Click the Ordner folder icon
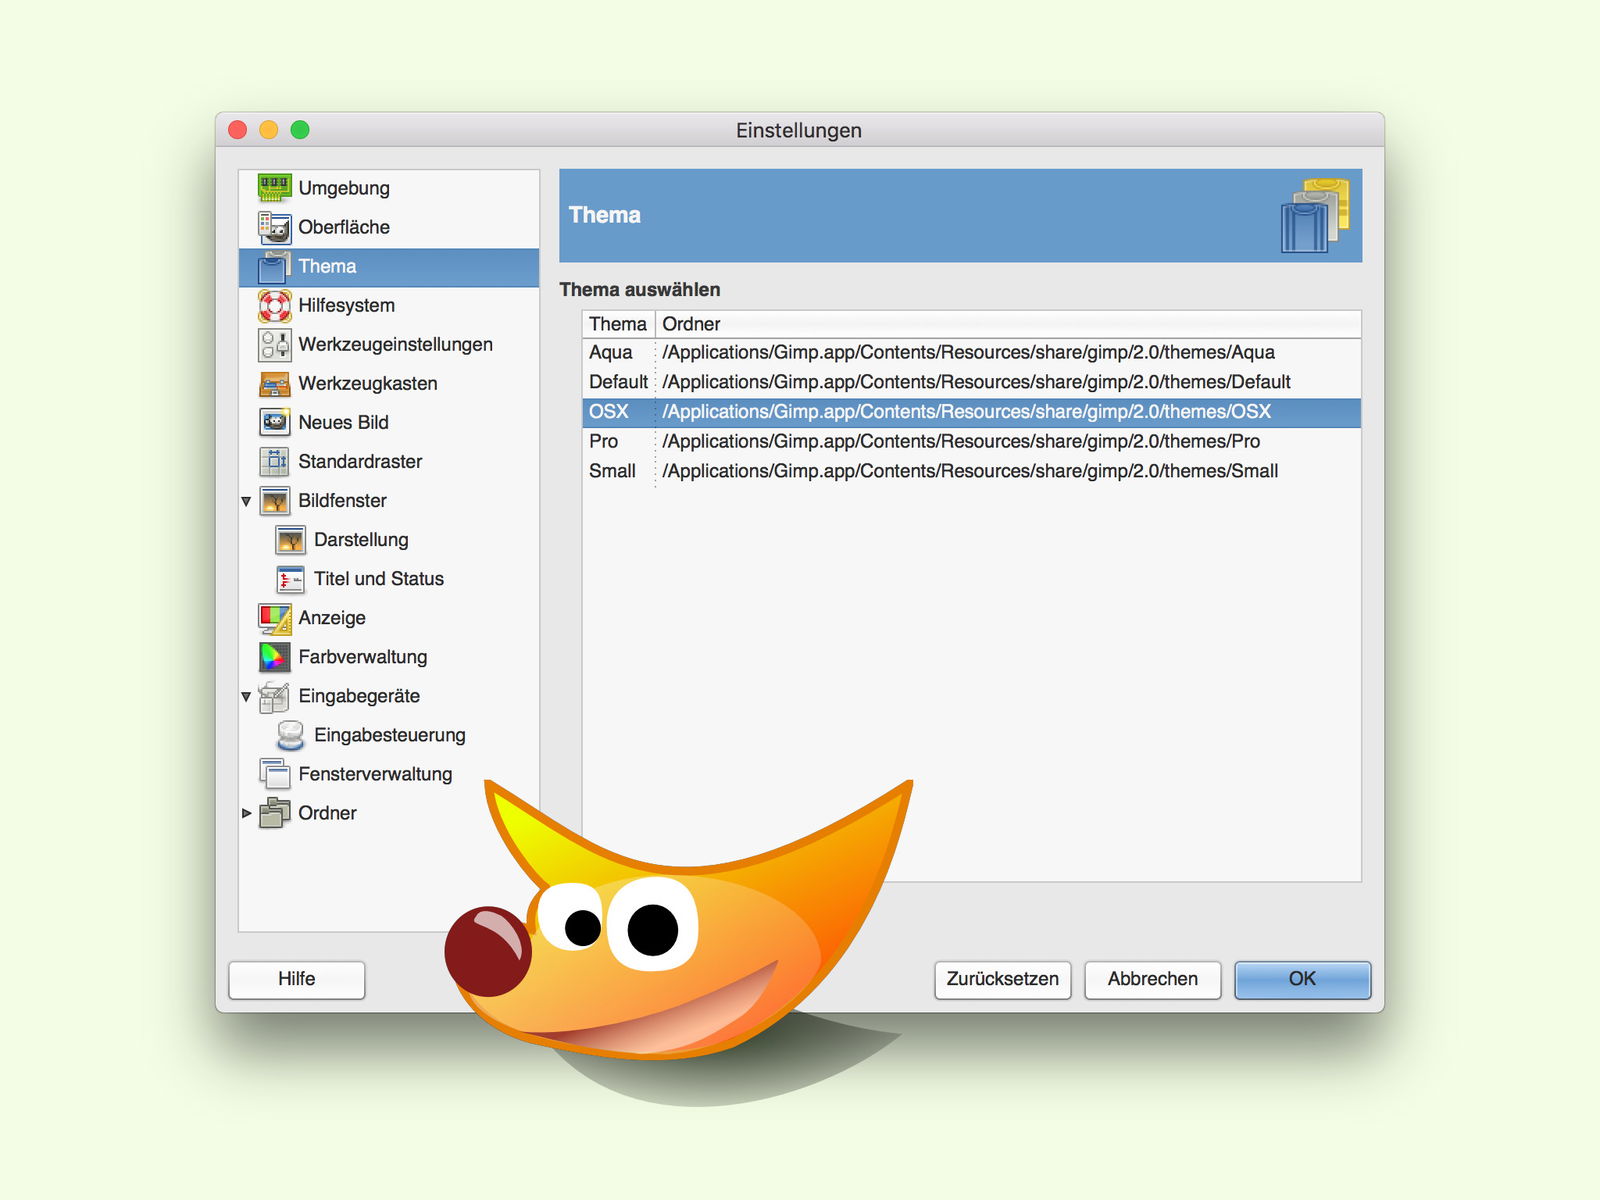This screenshot has height=1200, width=1600. pyautogui.click(x=274, y=813)
